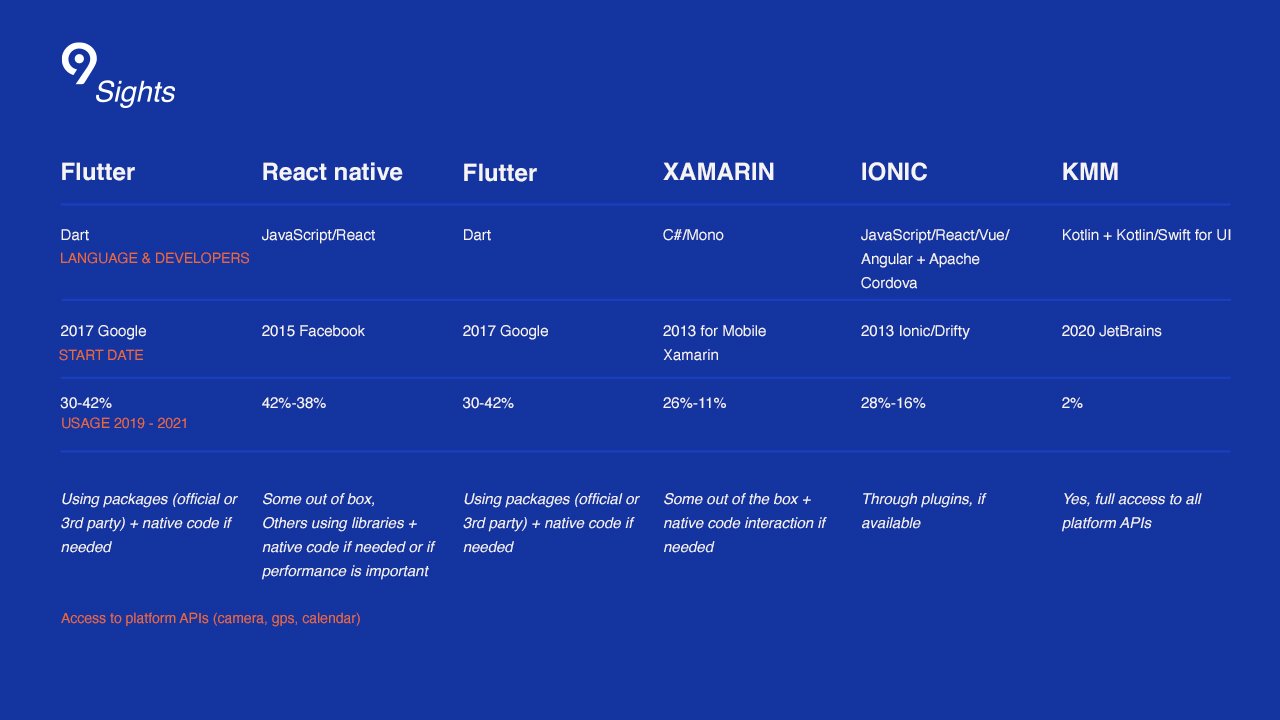Click the 'Access to platform APIs' caption
This screenshot has width=1280, height=720.
[210, 618]
